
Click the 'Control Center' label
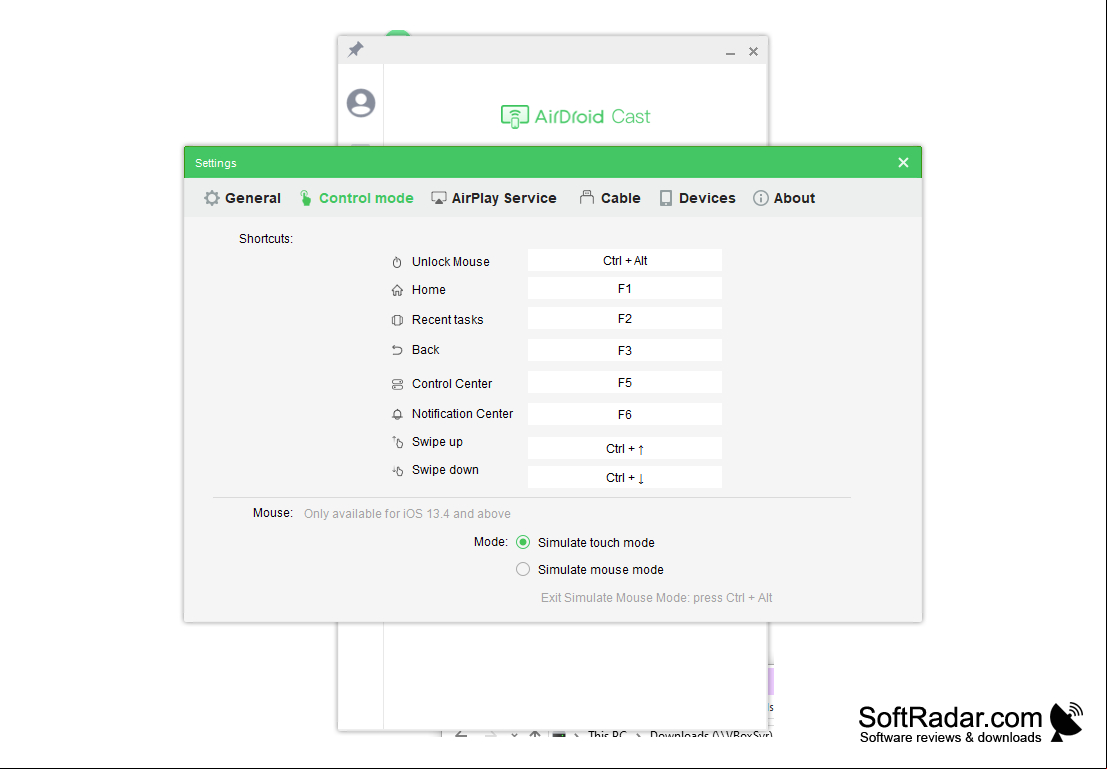point(452,384)
